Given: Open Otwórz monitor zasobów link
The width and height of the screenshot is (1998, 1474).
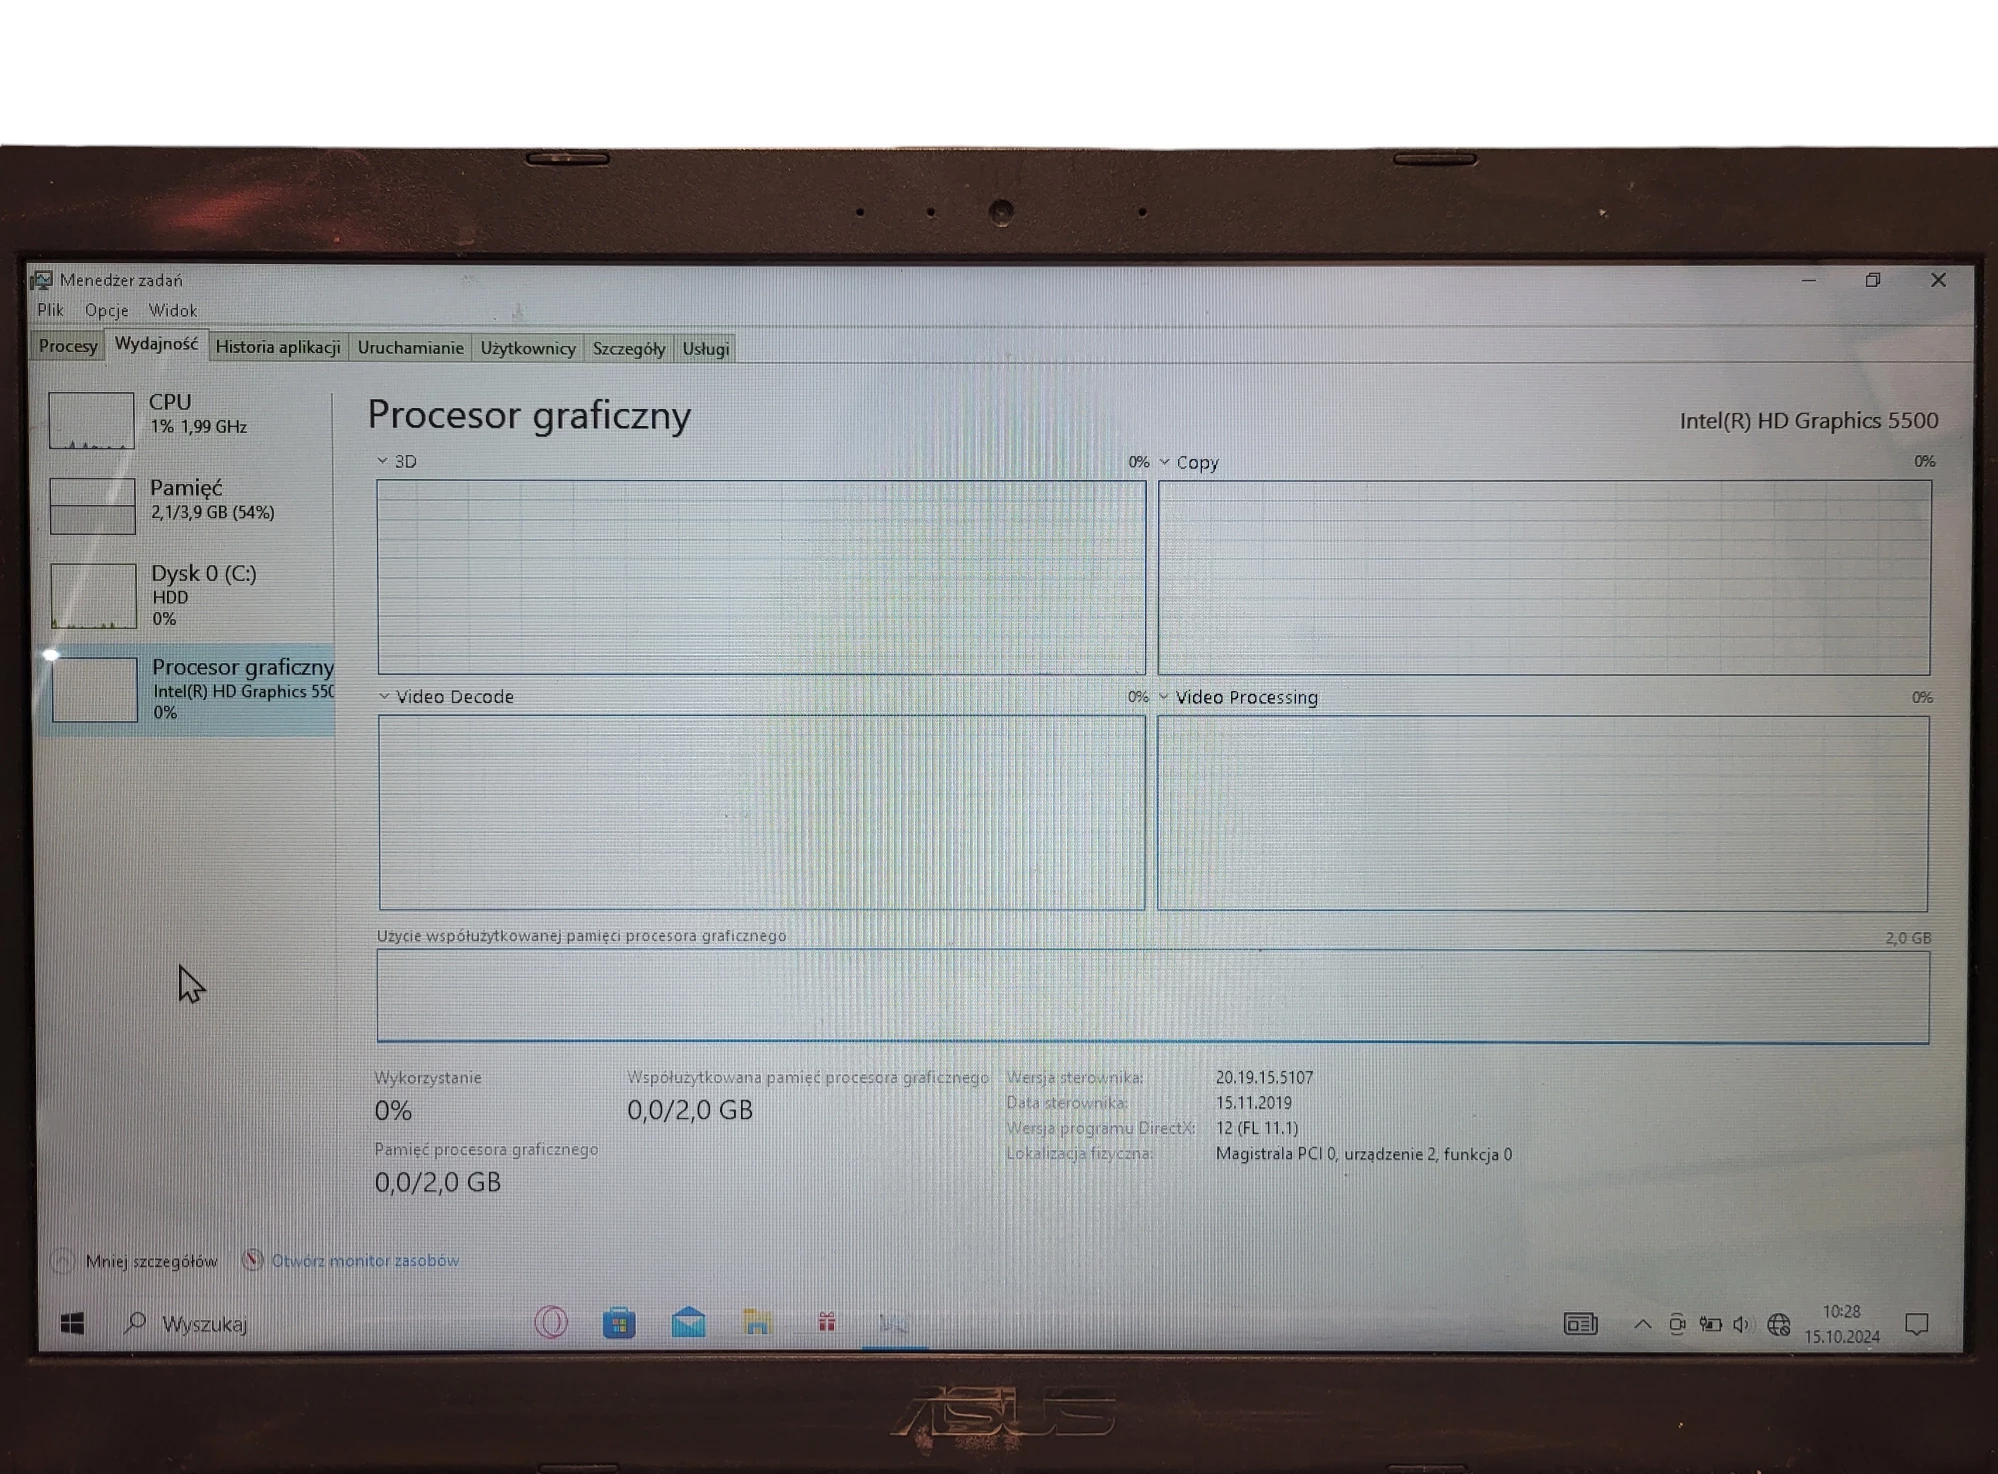Looking at the screenshot, I should point(365,1260).
